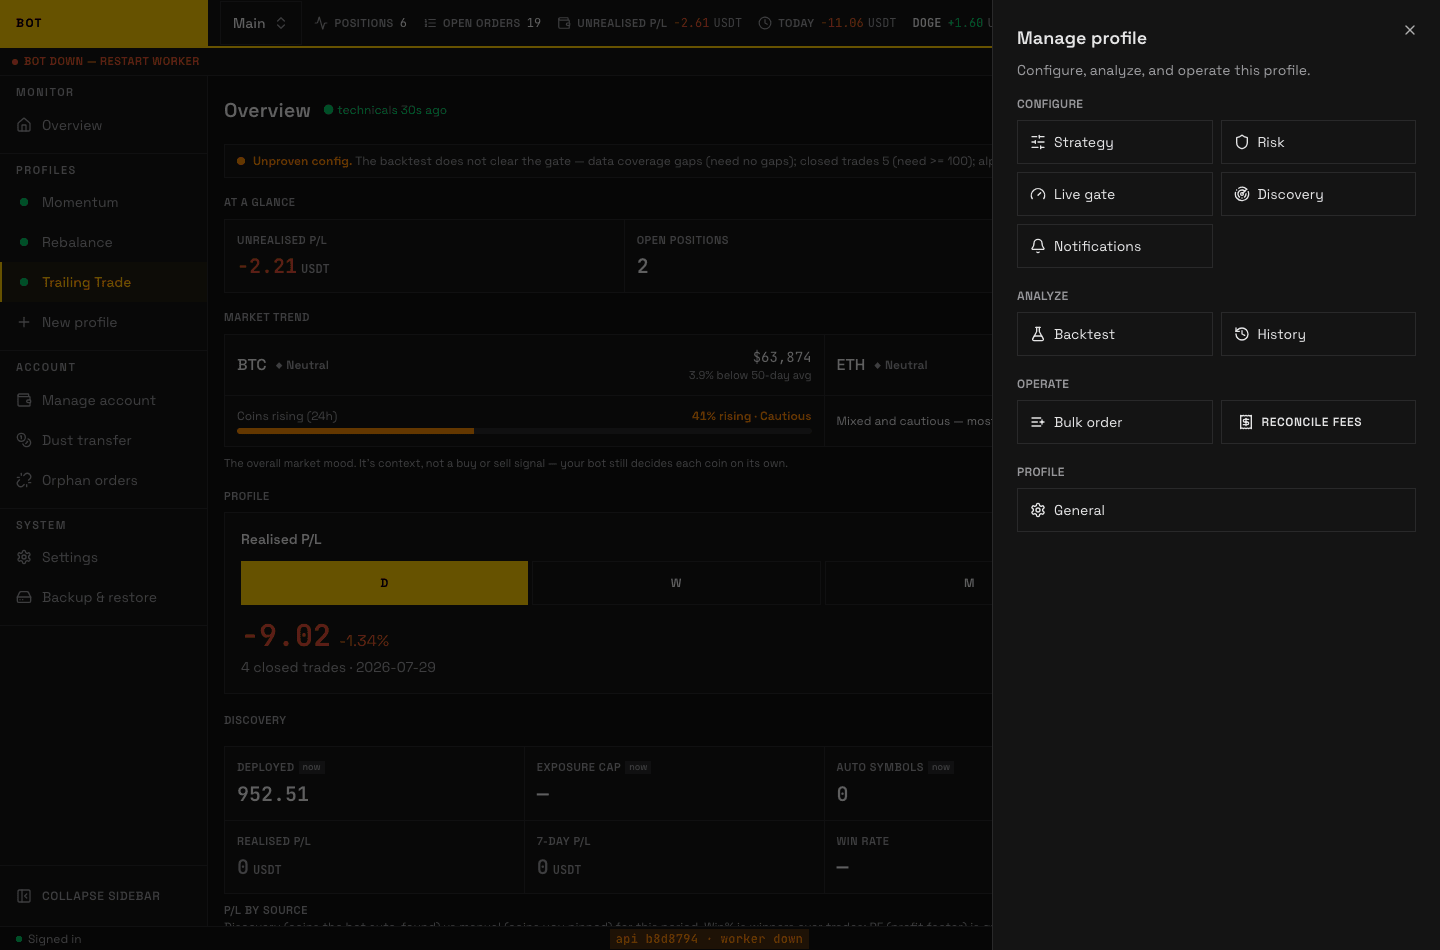Select the Rebalance profile
This screenshot has height=950, width=1440.
[104, 242]
